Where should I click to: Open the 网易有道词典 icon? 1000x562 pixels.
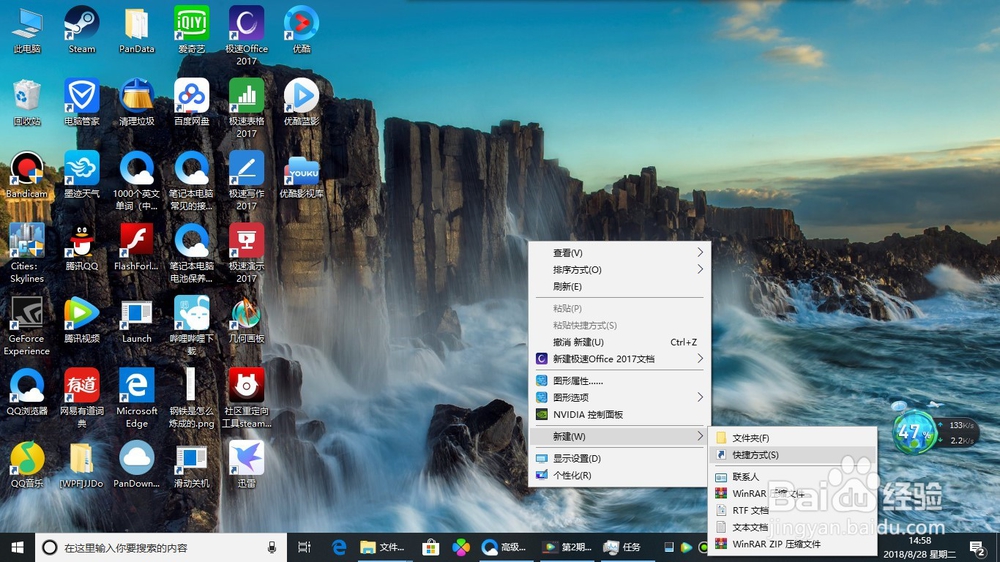[82, 397]
